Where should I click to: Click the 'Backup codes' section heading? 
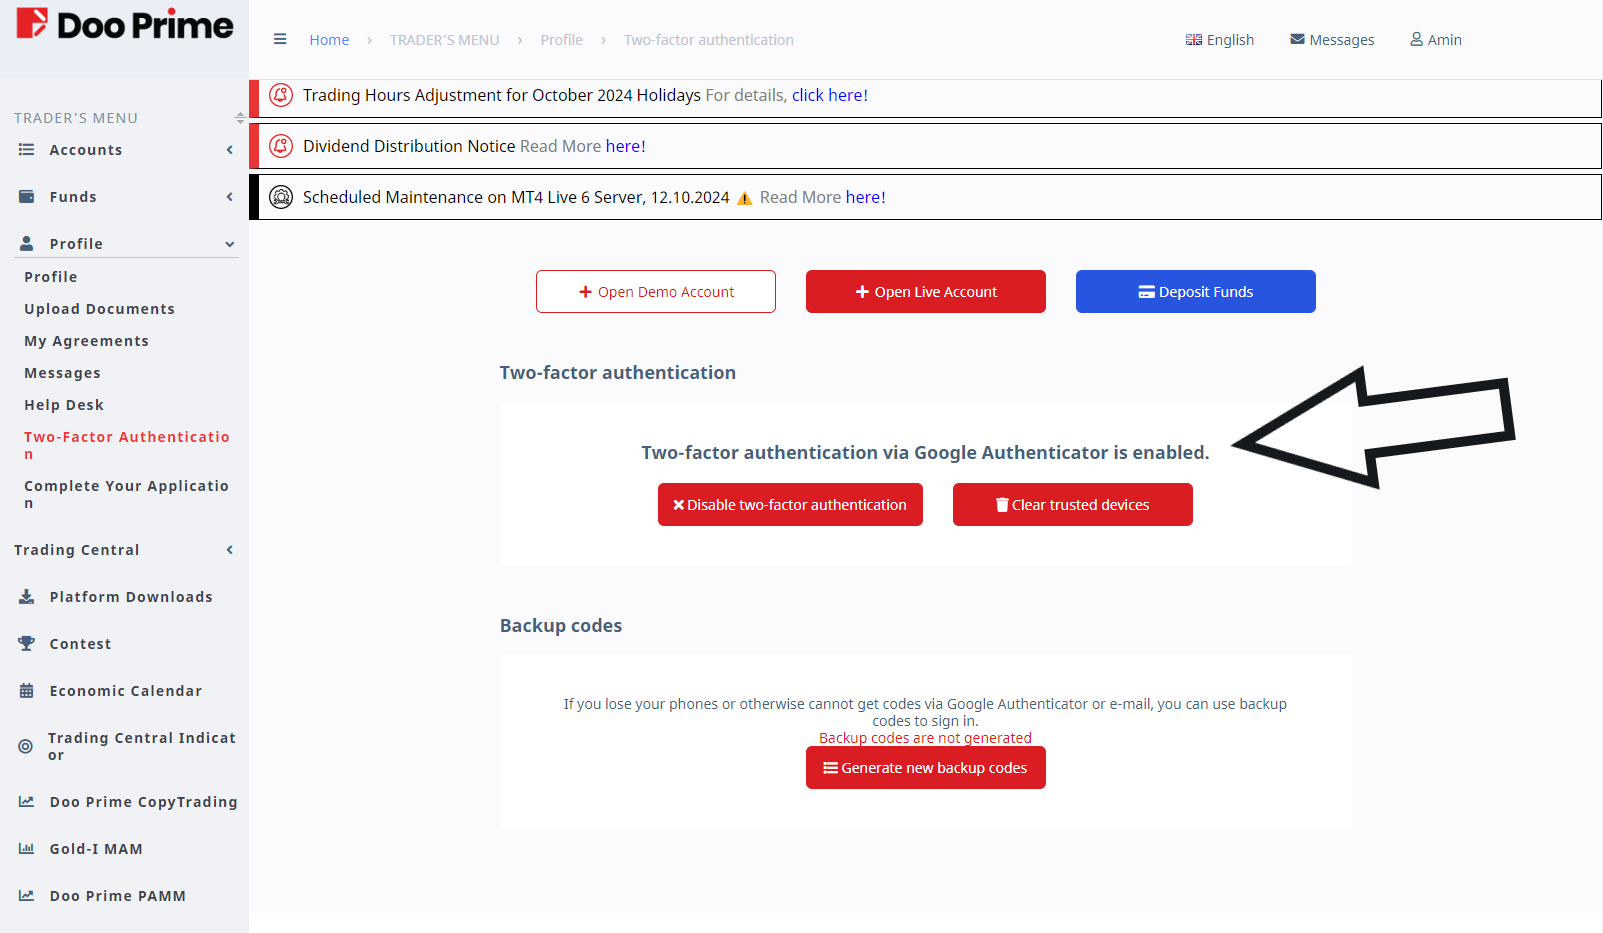(x=561, y=625)
